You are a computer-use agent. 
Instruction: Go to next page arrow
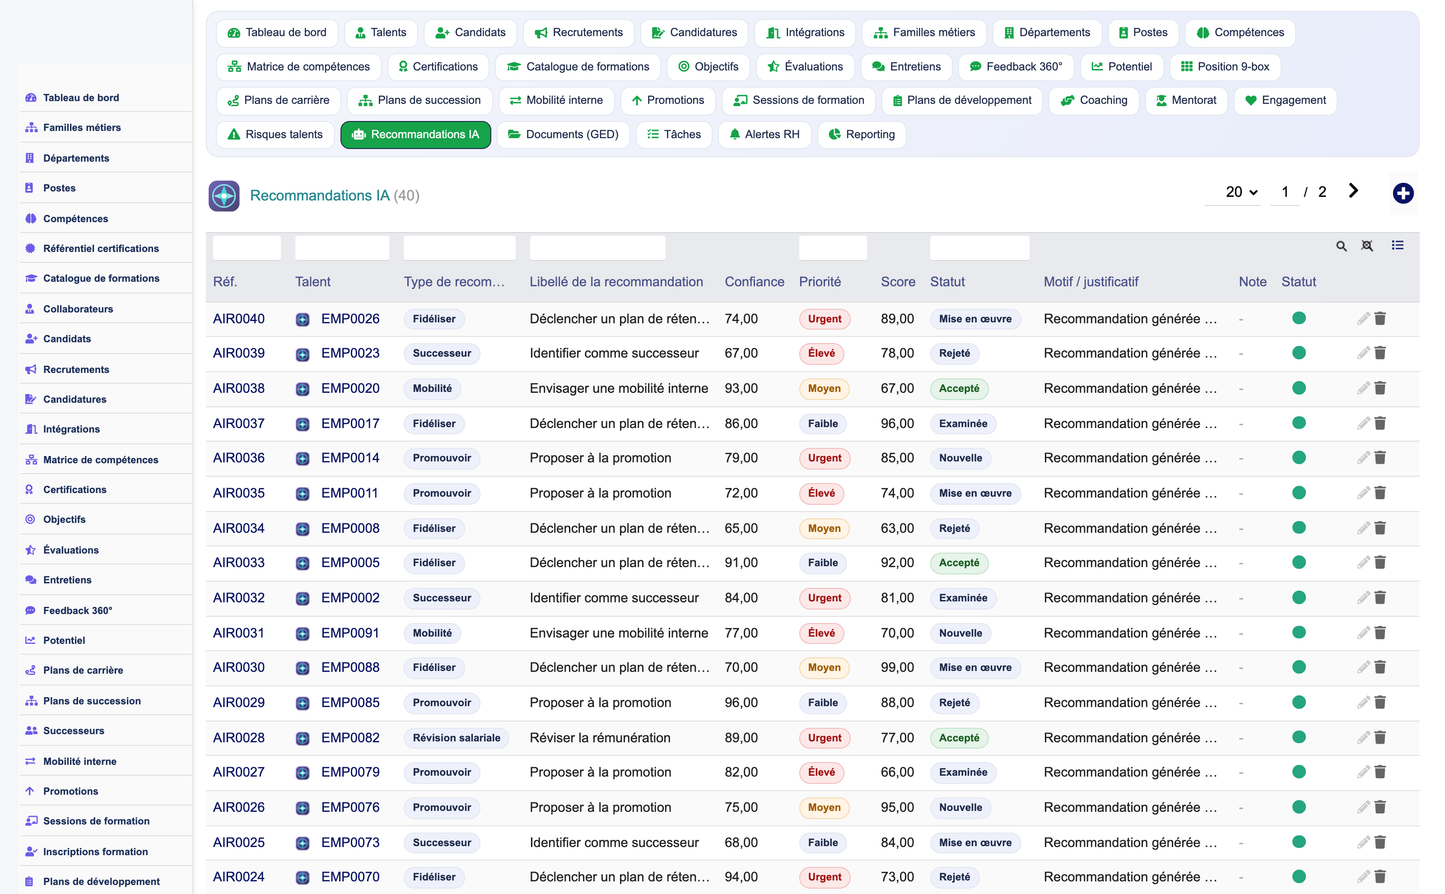coord(1353,191)
